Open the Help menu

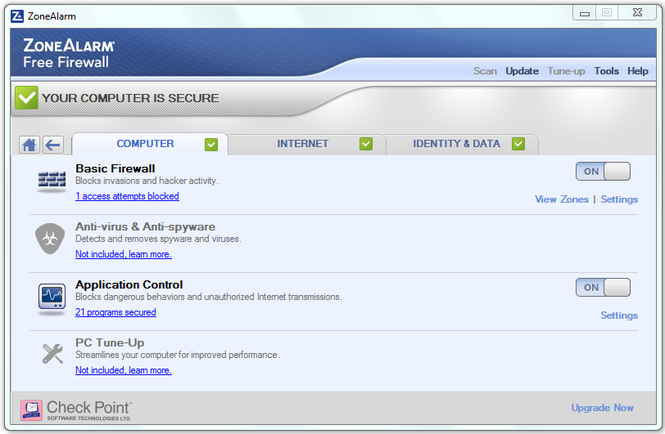[x=637, y=71]
